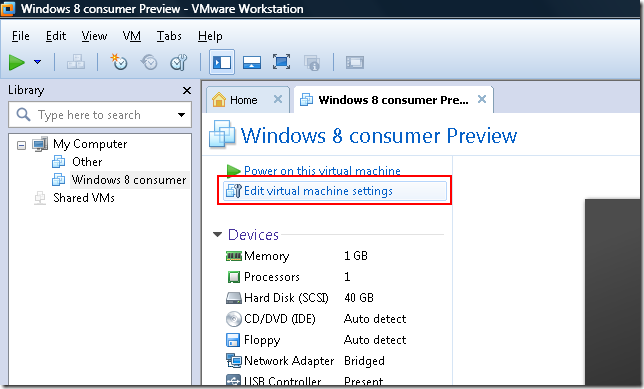644x389 pixels.
Task: Click the memory chip icon
Action: (234, 256)
